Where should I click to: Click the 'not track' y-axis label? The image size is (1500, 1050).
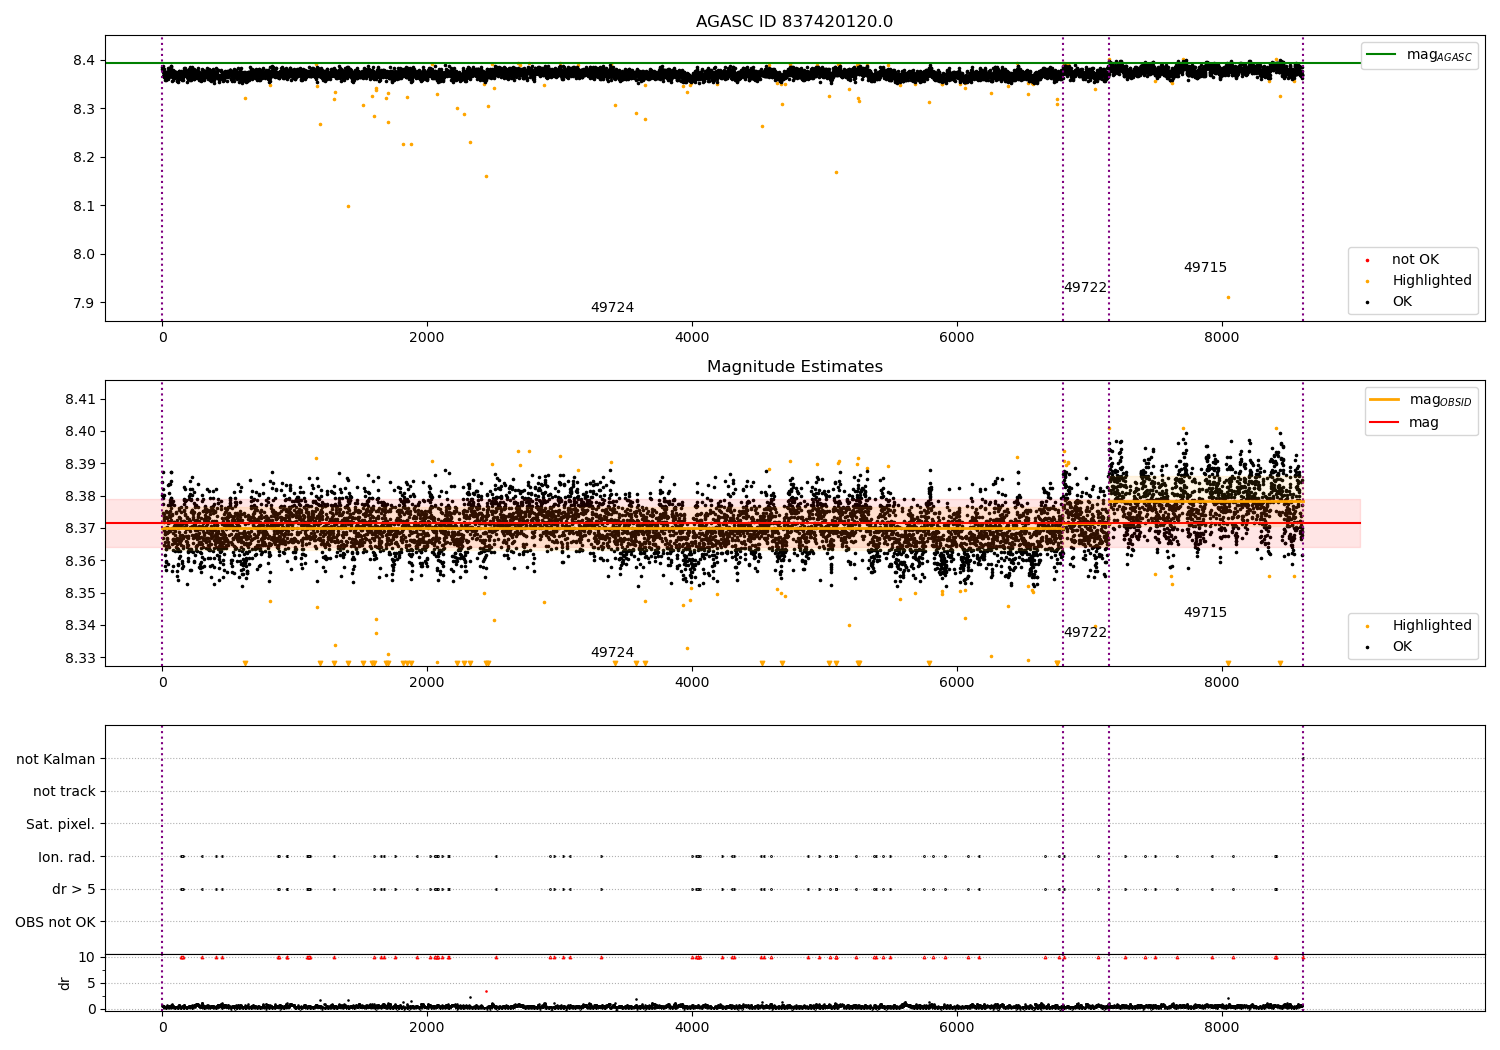(64, 792)
